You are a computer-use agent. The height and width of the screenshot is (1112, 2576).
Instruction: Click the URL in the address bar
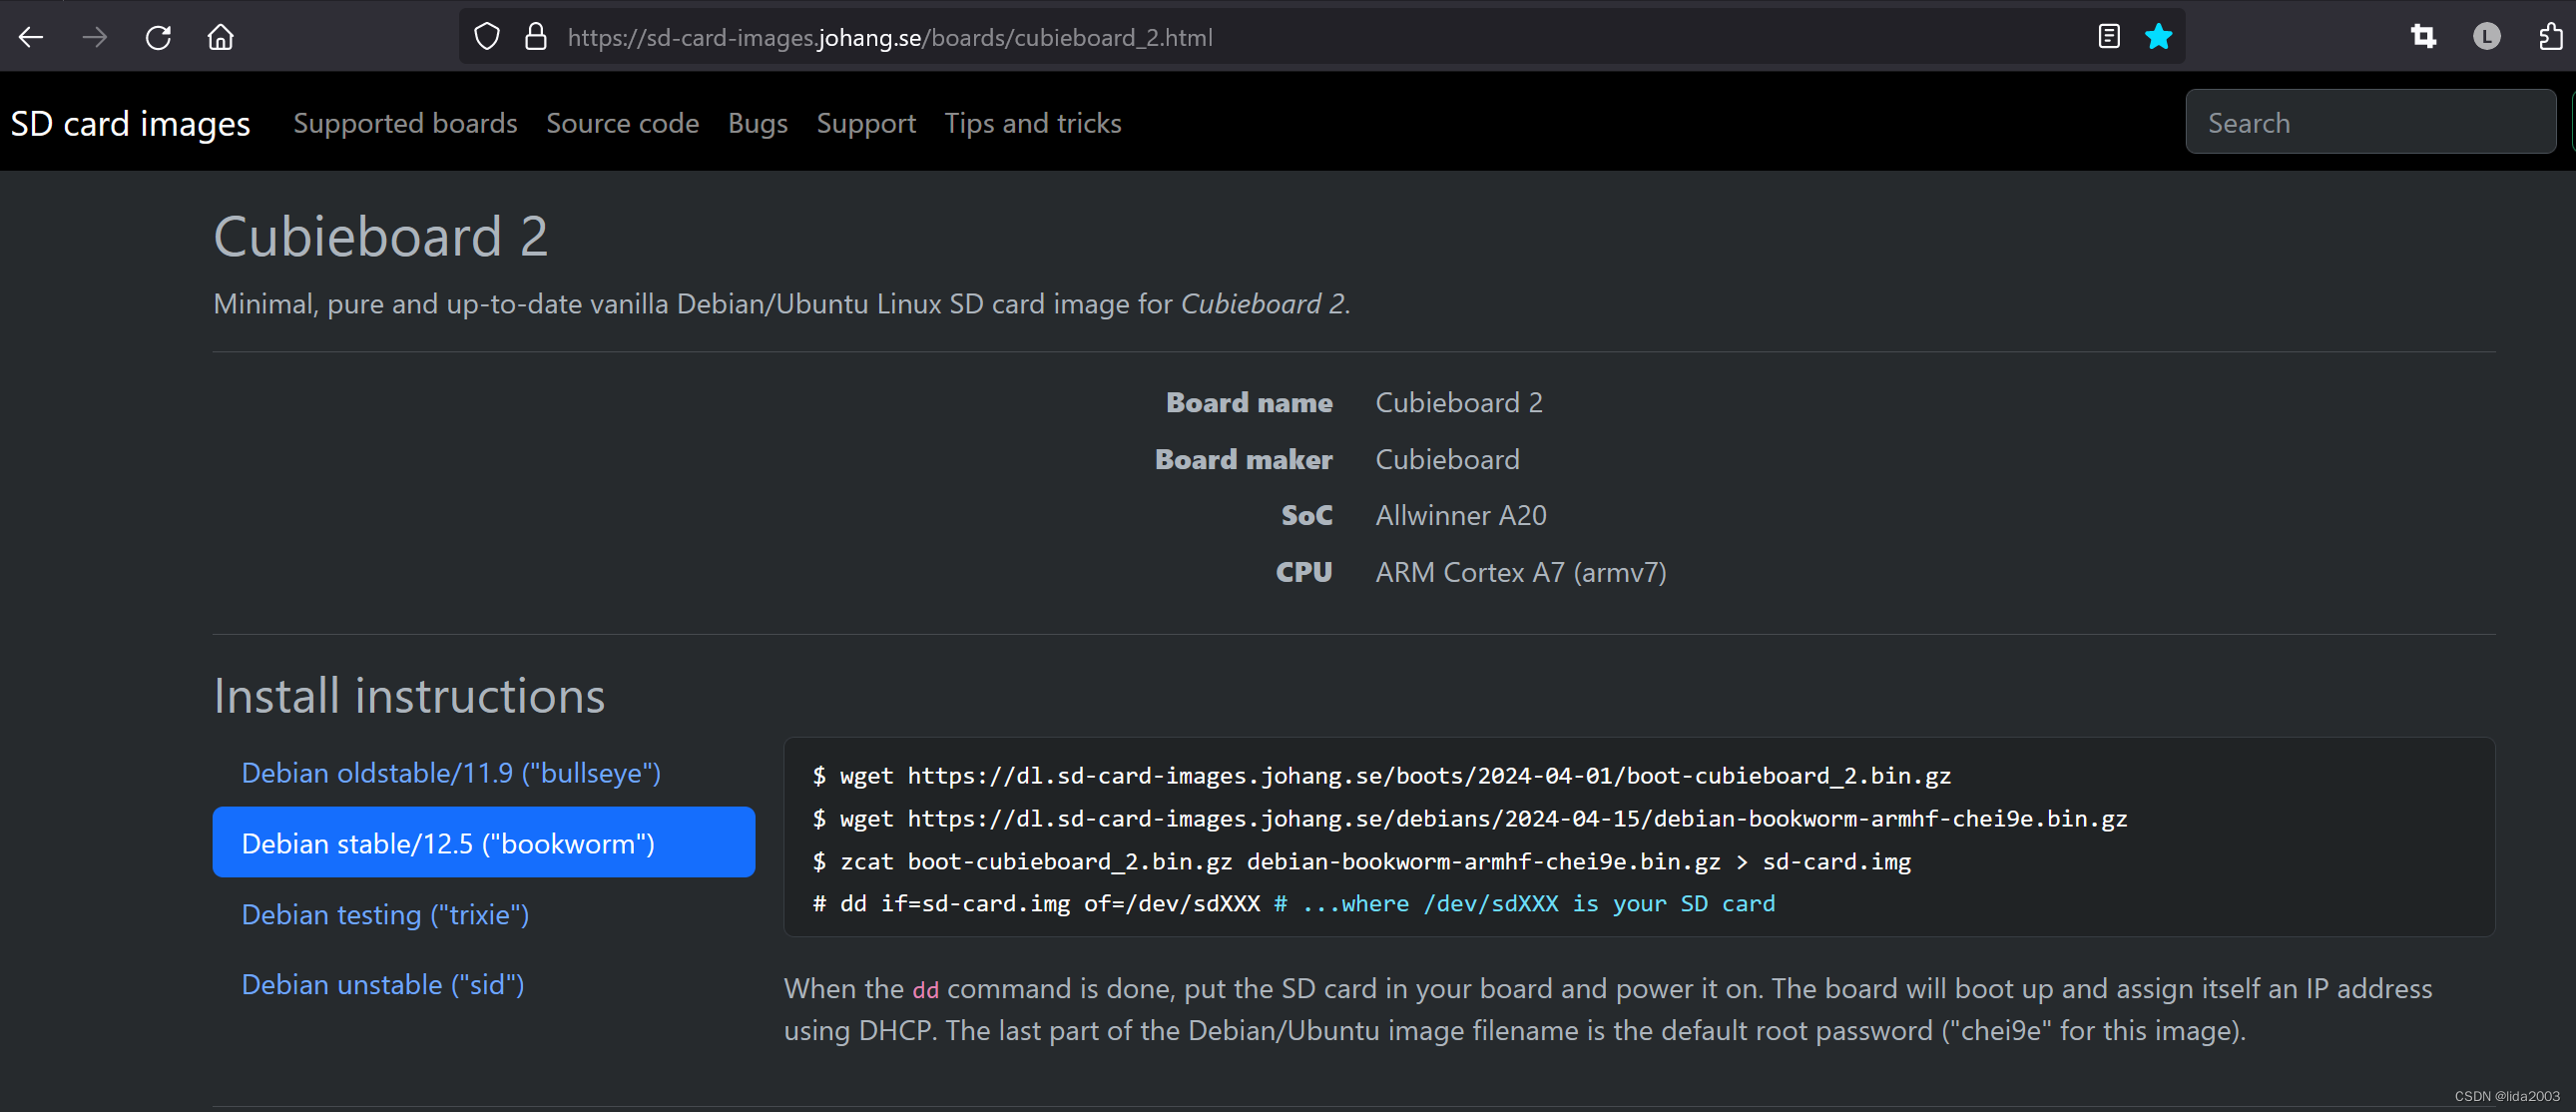[x=890, y=38]
